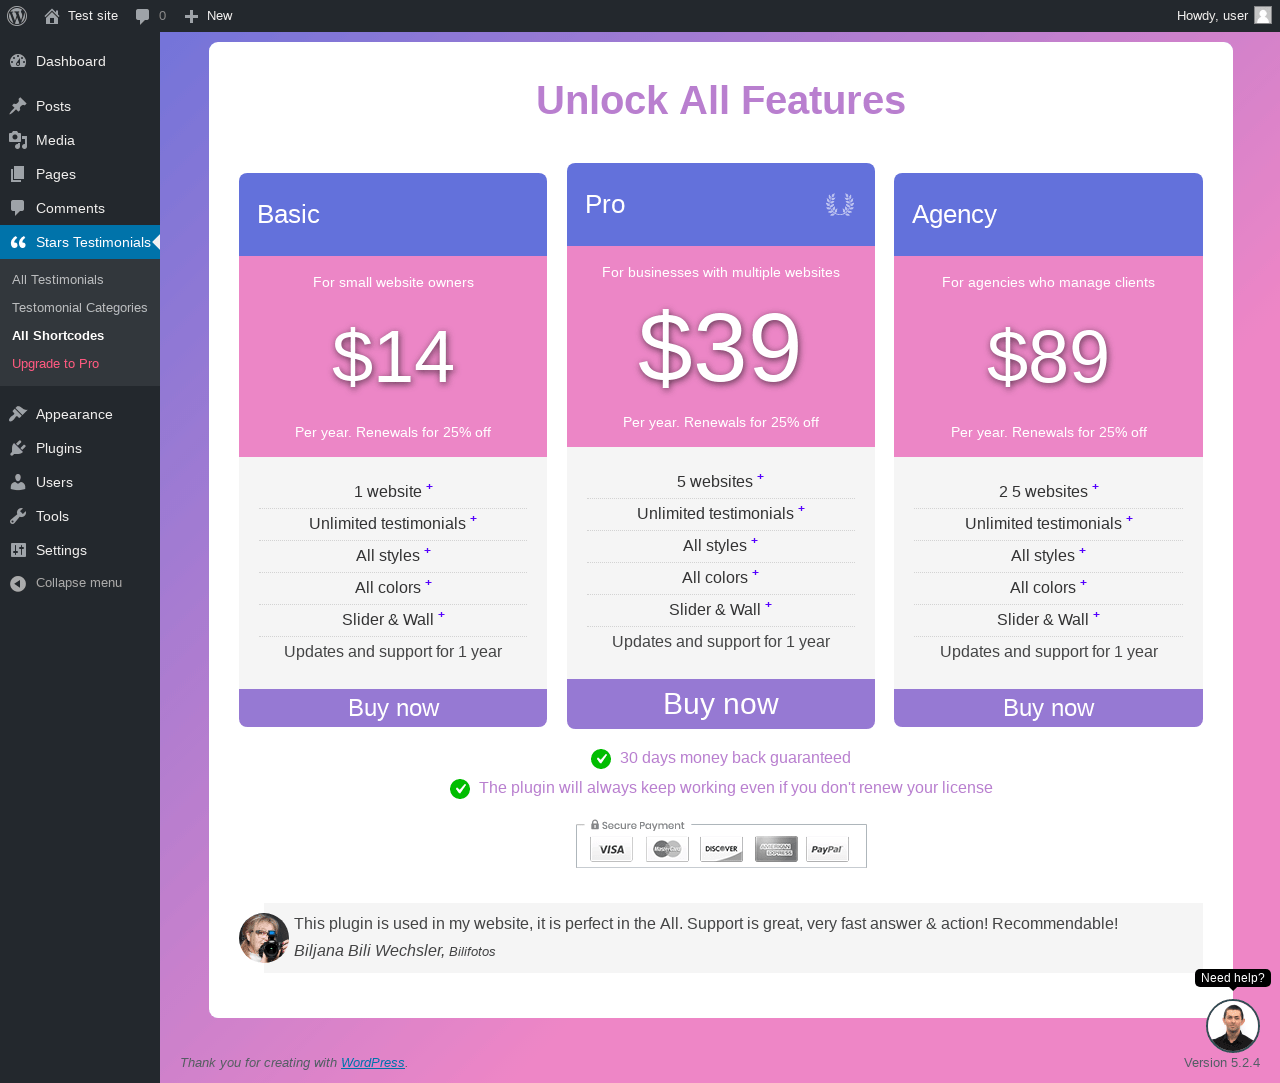Image resolution: width=1280 pixels, height=1083 pixels.
Task: Open the comments bubble icon in admin bar
Action: [143, 16]
